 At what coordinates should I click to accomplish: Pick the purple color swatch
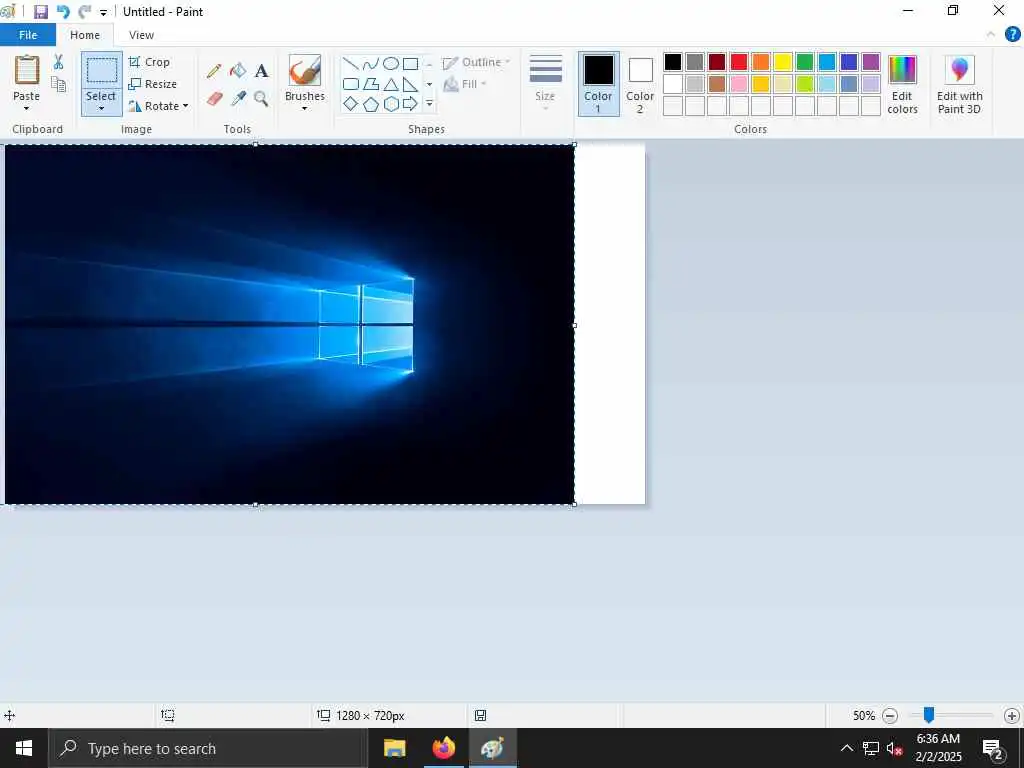[x=871, y=62]
